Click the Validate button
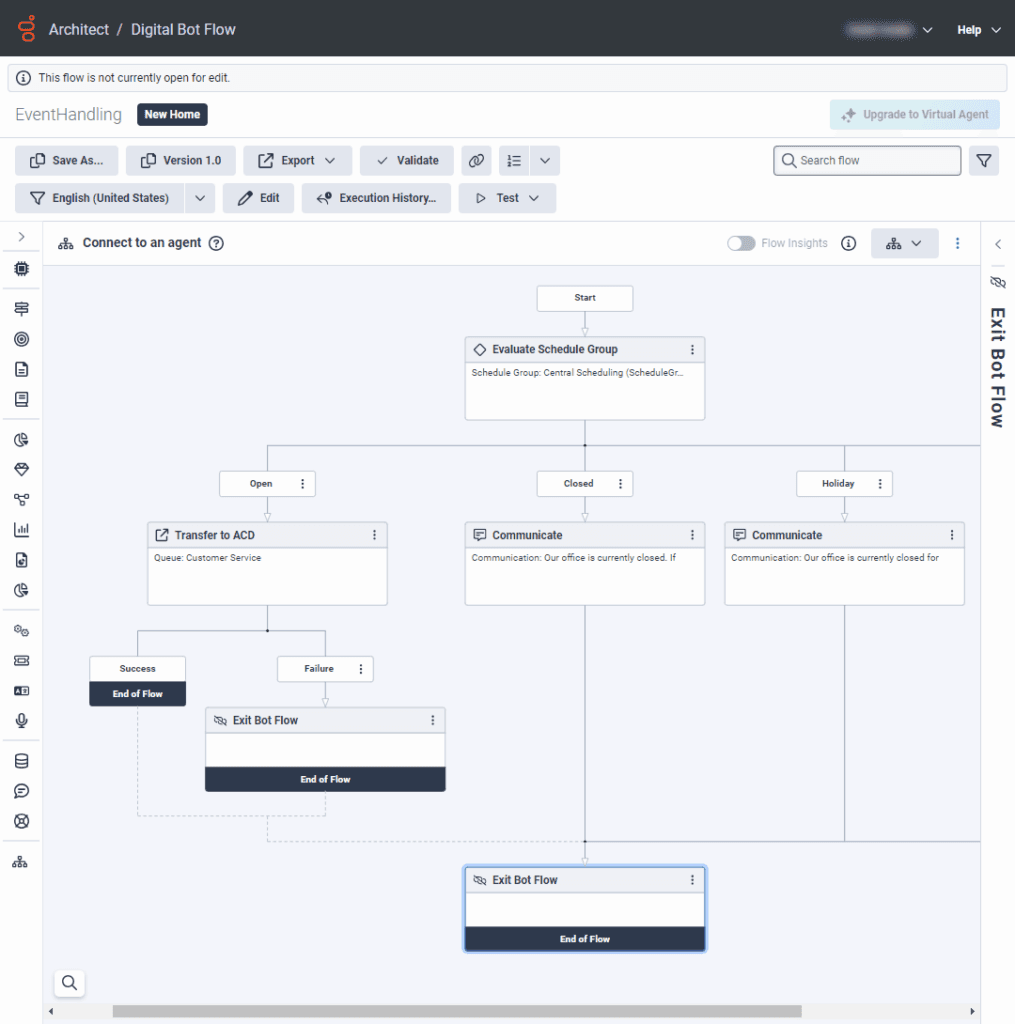Image resolution: width=1015 pixels, height=1024 pixels. click(406, 160)
